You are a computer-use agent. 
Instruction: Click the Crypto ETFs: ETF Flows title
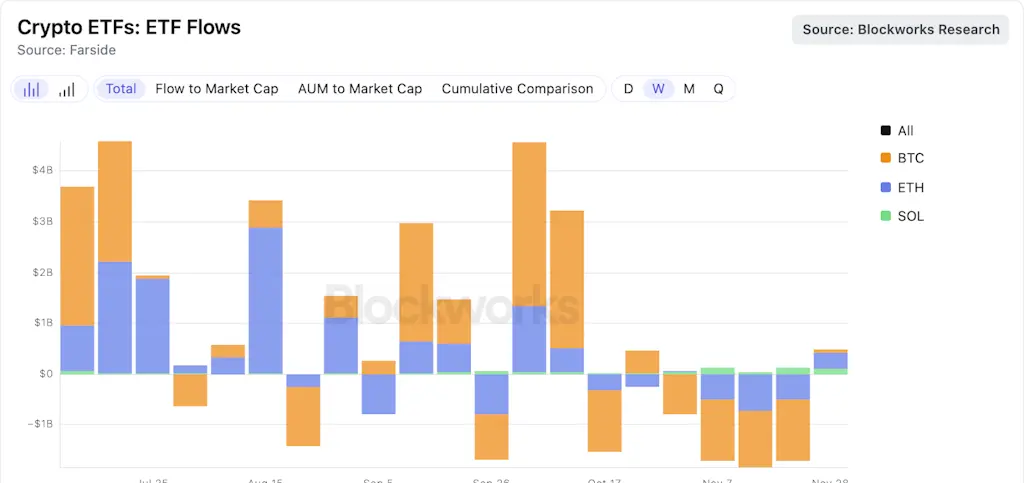[129, 27]
